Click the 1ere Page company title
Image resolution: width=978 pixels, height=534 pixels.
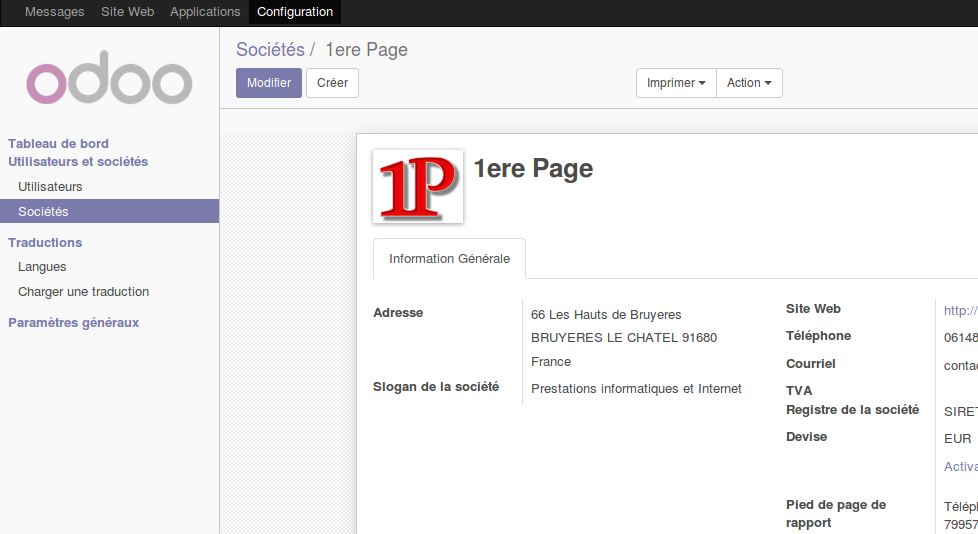(x=533, y=168)
